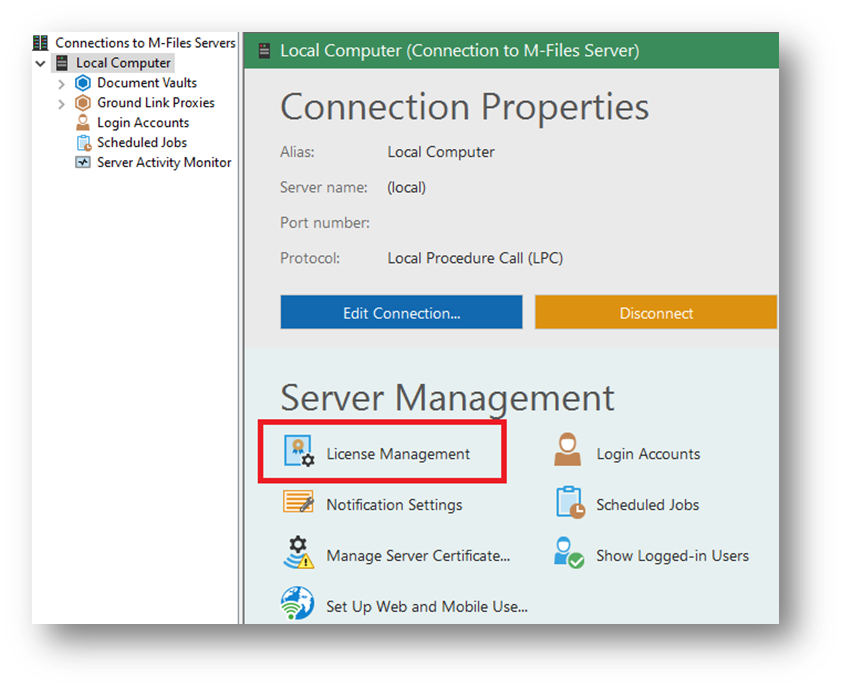The height and width of the screenshot is (689, 844).
Task: Open Show Logged-in Users link
Action: [x=673, y=556]
